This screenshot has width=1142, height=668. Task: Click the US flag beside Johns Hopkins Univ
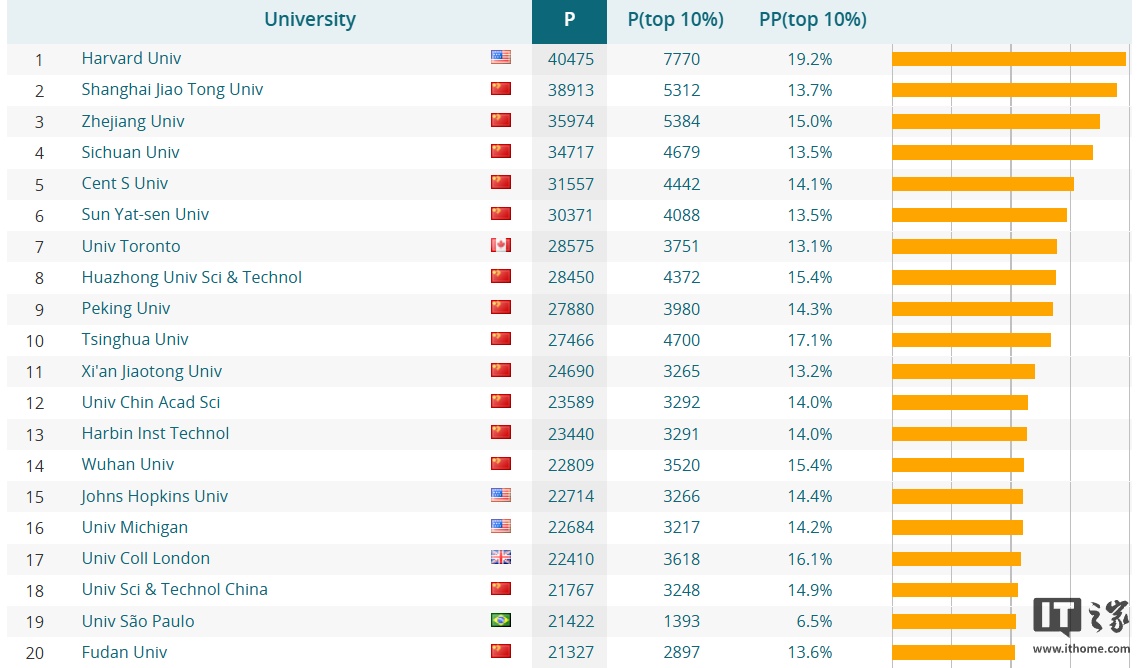[500, 495]
